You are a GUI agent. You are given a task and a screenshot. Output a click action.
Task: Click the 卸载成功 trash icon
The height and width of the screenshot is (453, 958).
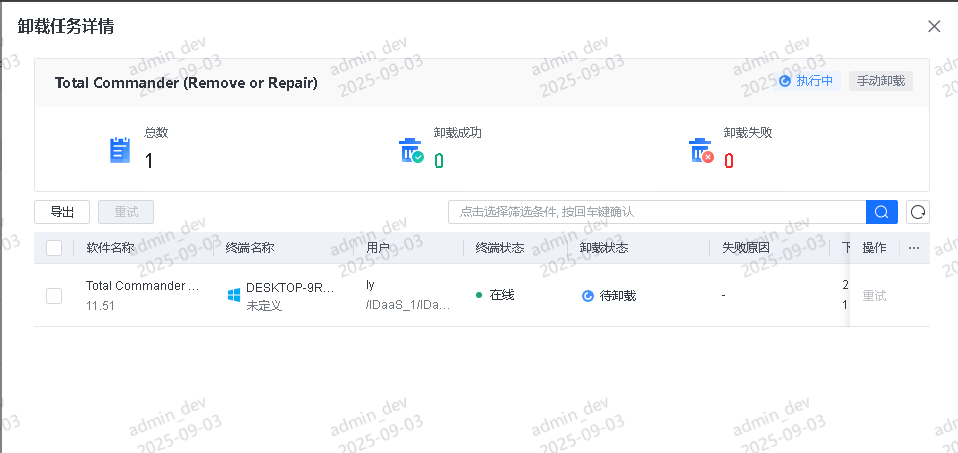tap(411, 150)
